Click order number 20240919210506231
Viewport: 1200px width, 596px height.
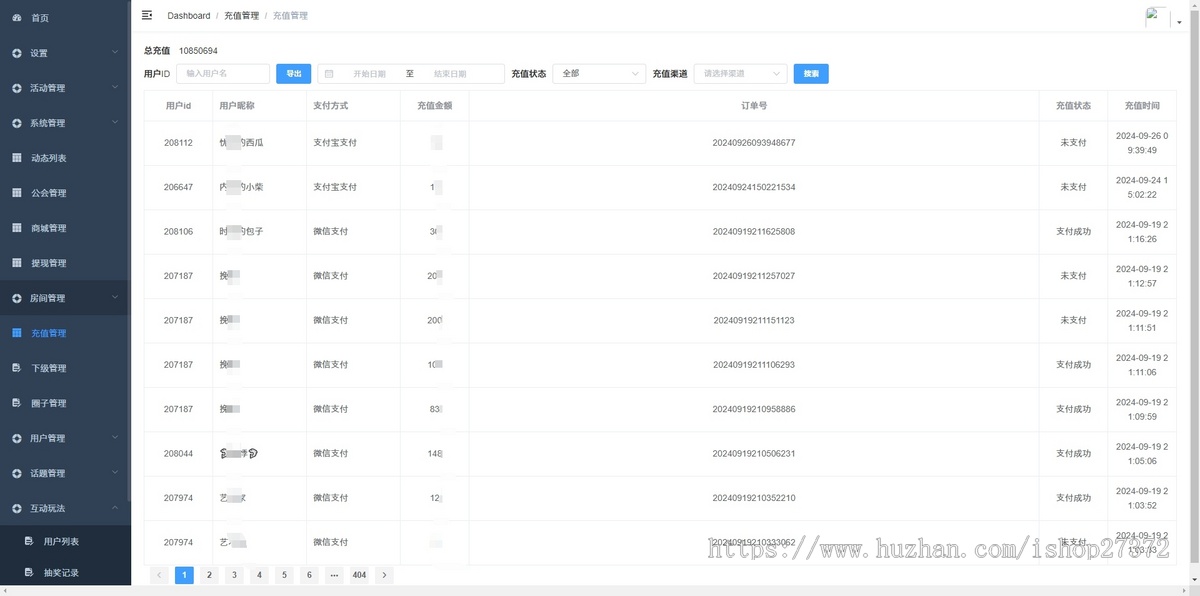click(x=754, y=453)
